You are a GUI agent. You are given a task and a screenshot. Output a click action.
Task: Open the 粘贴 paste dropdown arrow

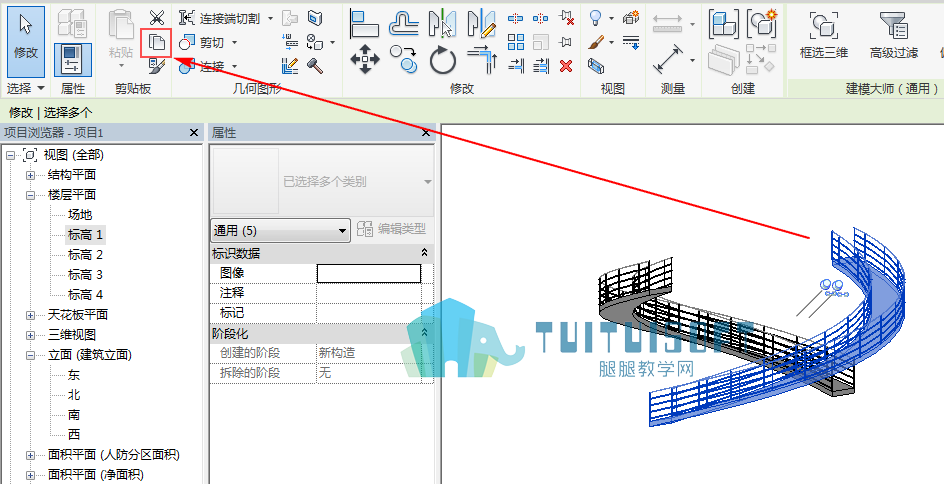(121, 65)
